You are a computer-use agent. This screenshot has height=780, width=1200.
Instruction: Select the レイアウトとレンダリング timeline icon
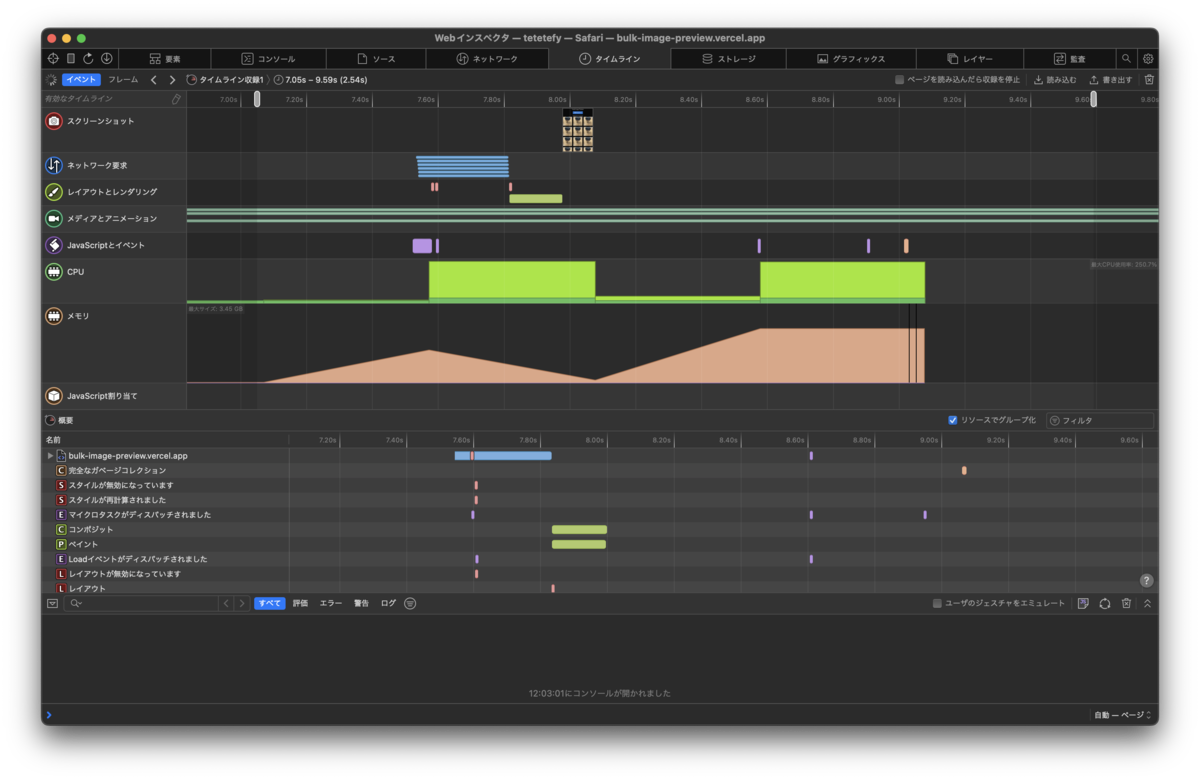(54, 192)
